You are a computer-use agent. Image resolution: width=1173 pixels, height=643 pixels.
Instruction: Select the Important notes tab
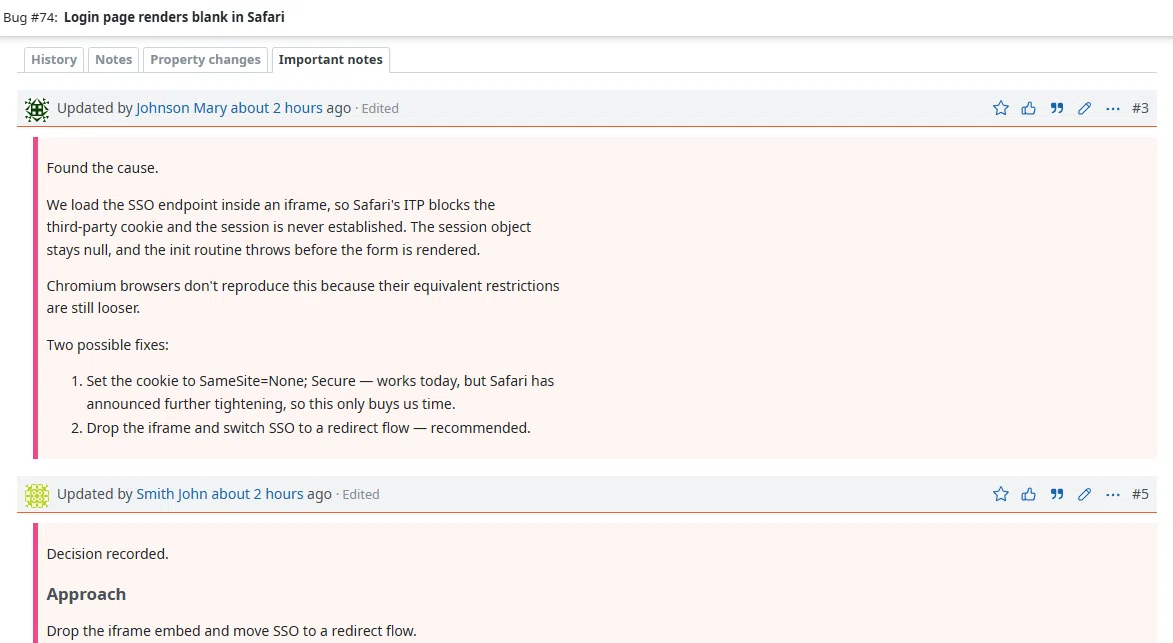coord(331,60)
